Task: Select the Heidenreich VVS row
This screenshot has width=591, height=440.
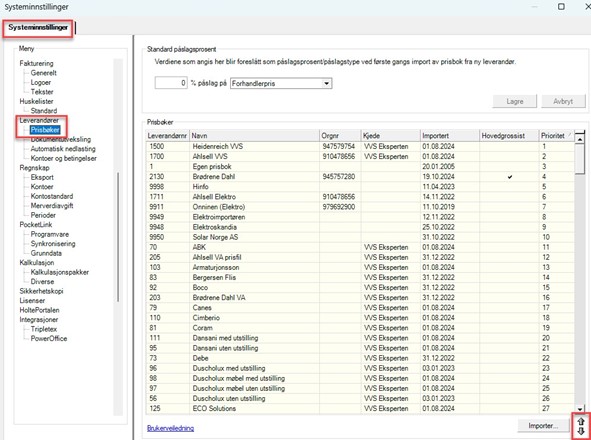Action: point(360,146)
